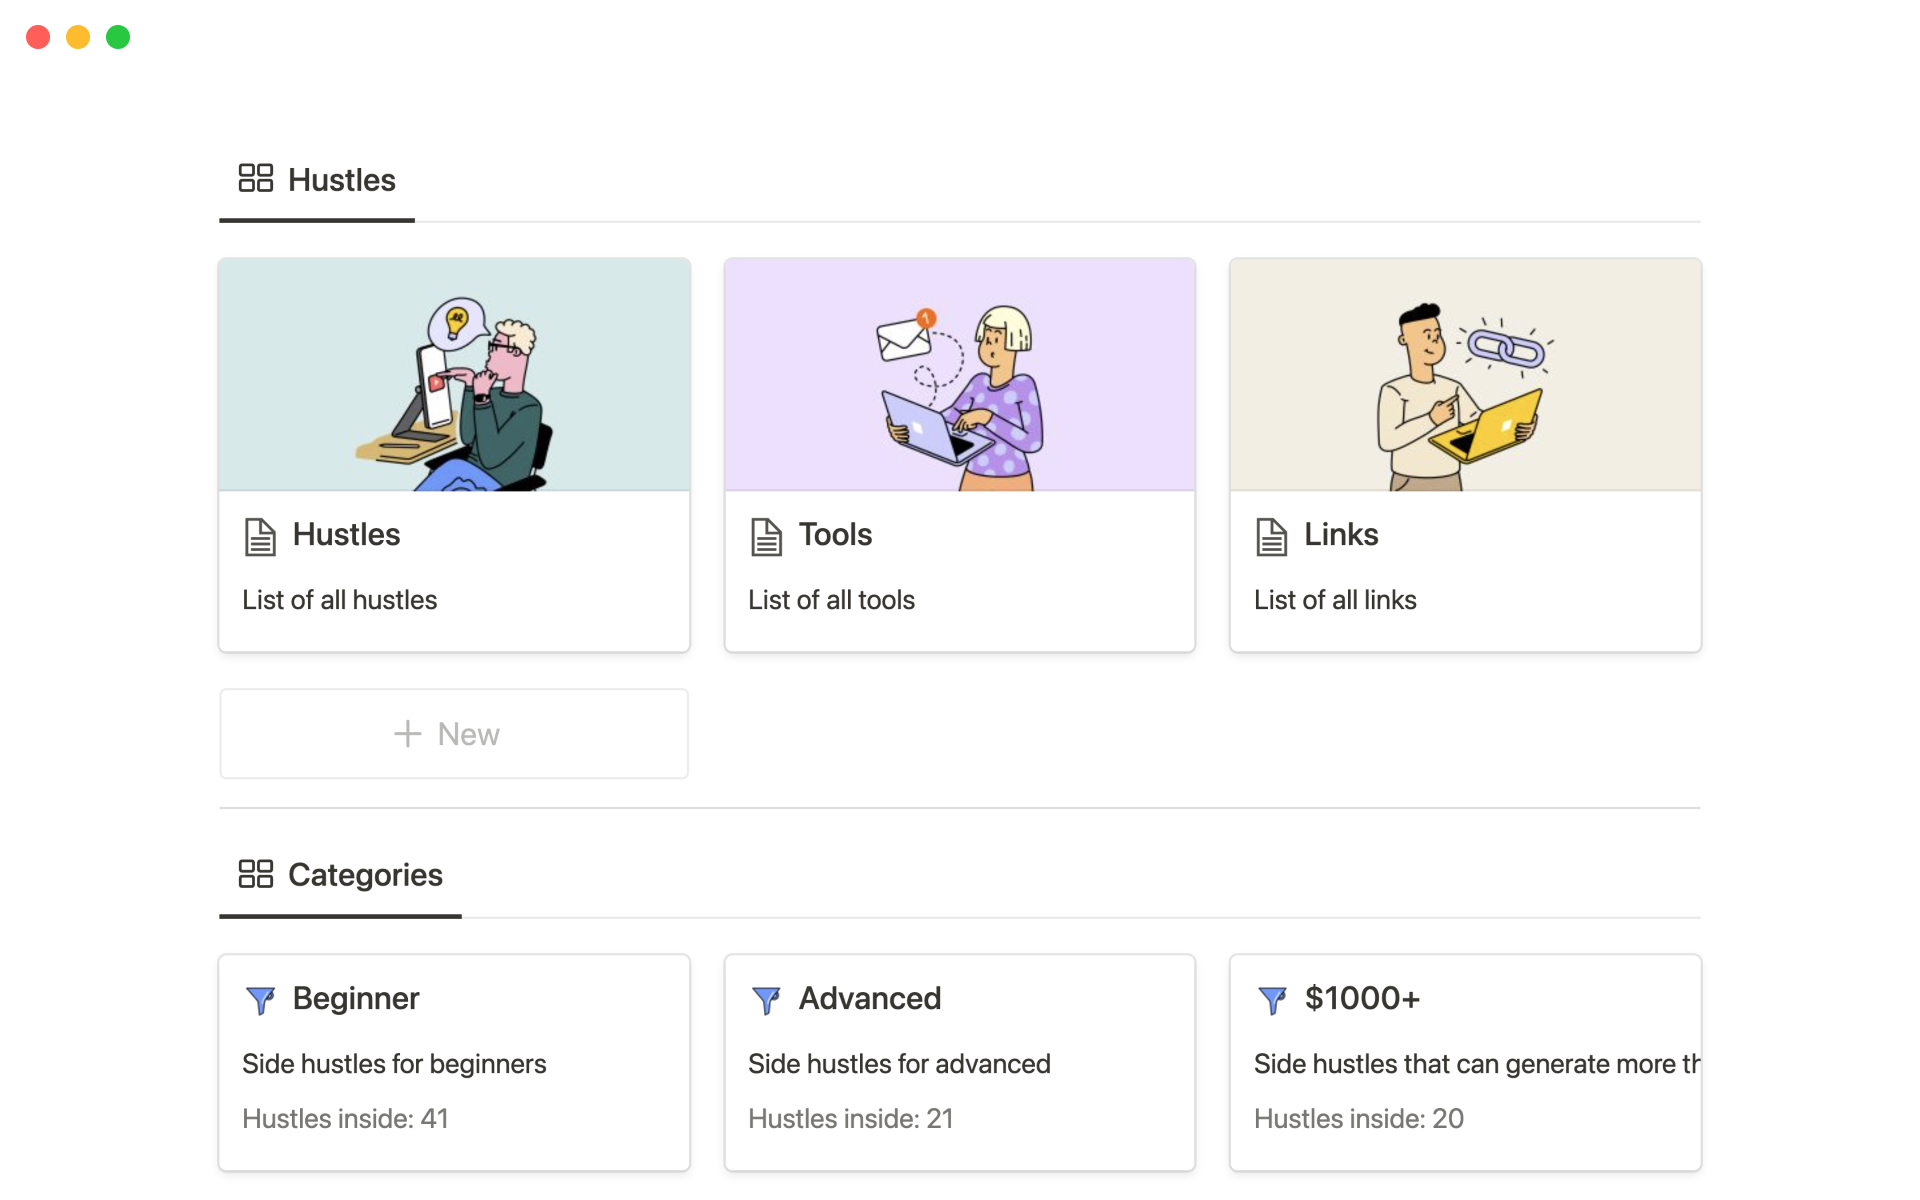The height and width of the screenshot is (1200, 1920).
Task: Click the funnel icon on Advanced card
Action: point(766,999)
